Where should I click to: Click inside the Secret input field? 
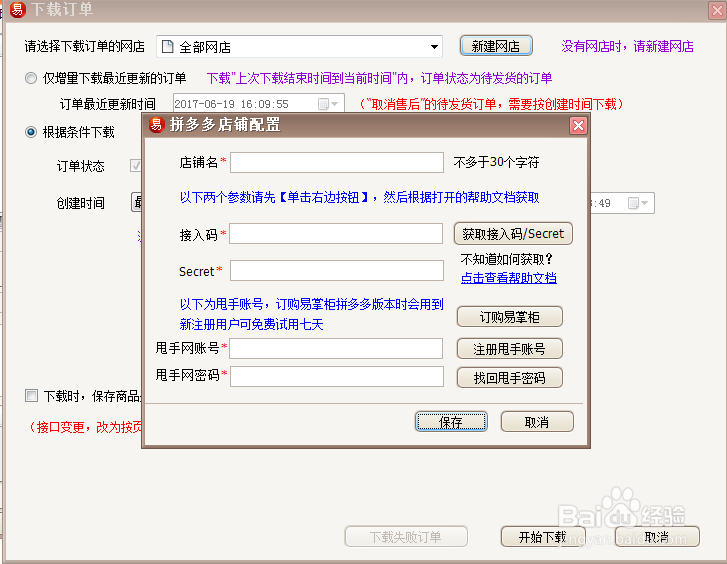tap(337, 270)
